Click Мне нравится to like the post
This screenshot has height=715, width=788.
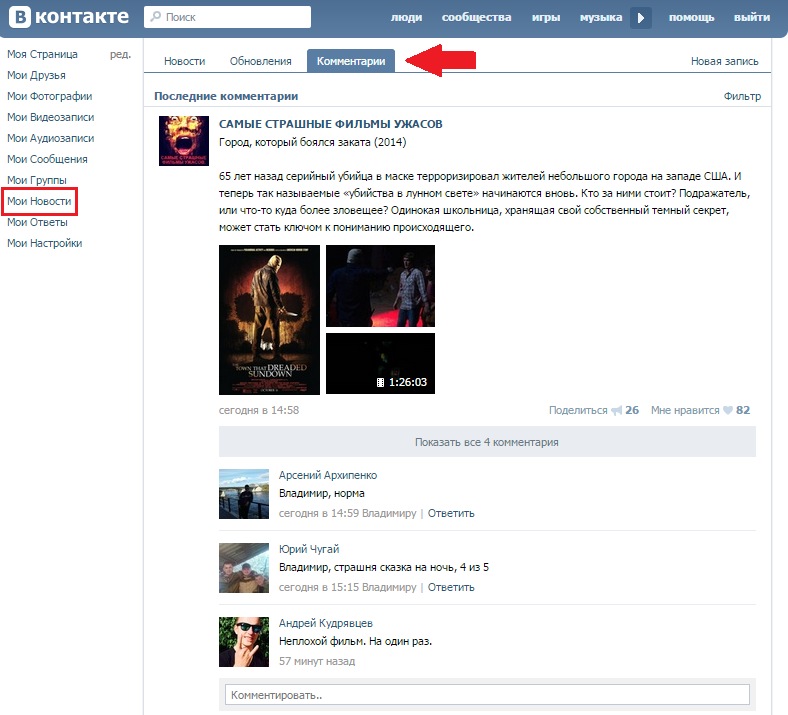tap(685, 410)
